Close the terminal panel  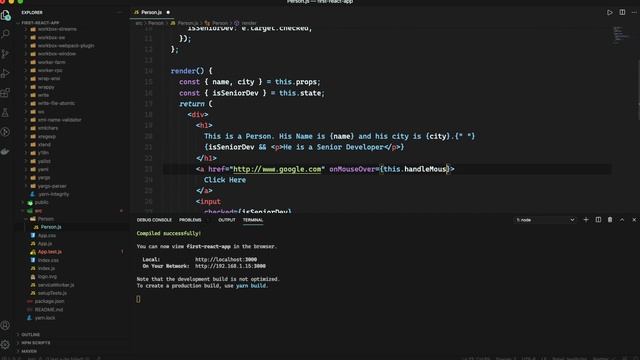click(x=634, y=220)
